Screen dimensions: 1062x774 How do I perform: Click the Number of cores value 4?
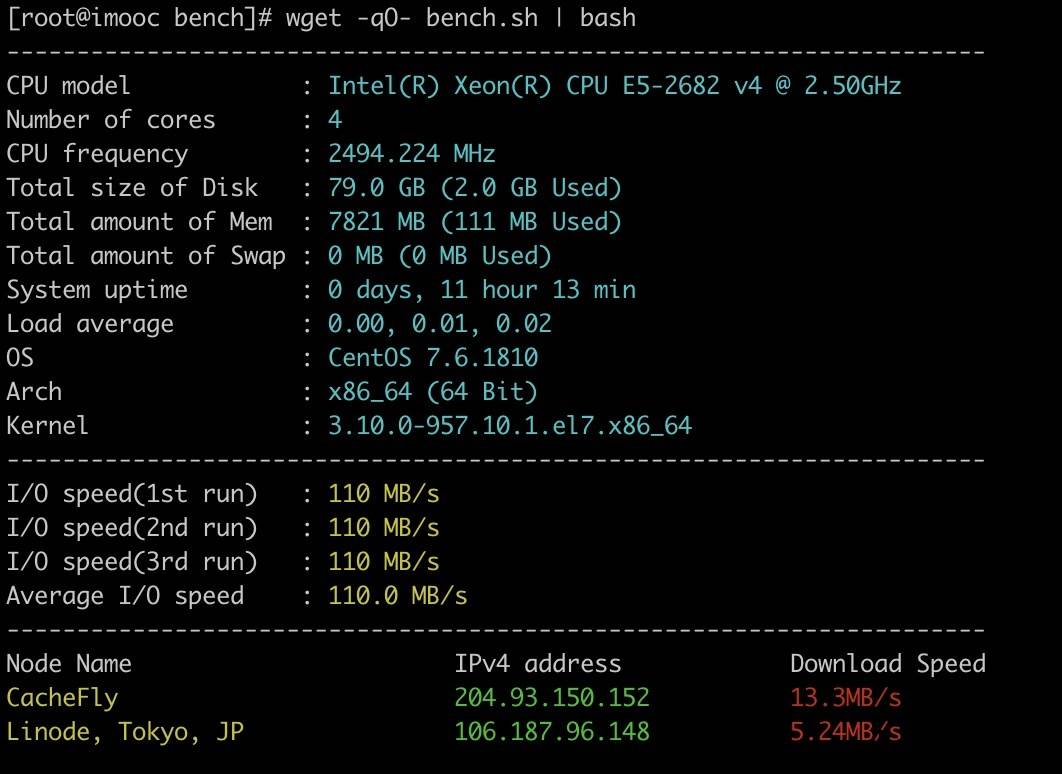pyautogui.click(x=335, y=120)
